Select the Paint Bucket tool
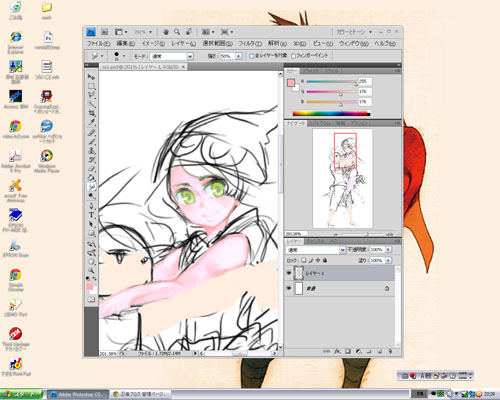Screen dimensions: 500x400 91,178
